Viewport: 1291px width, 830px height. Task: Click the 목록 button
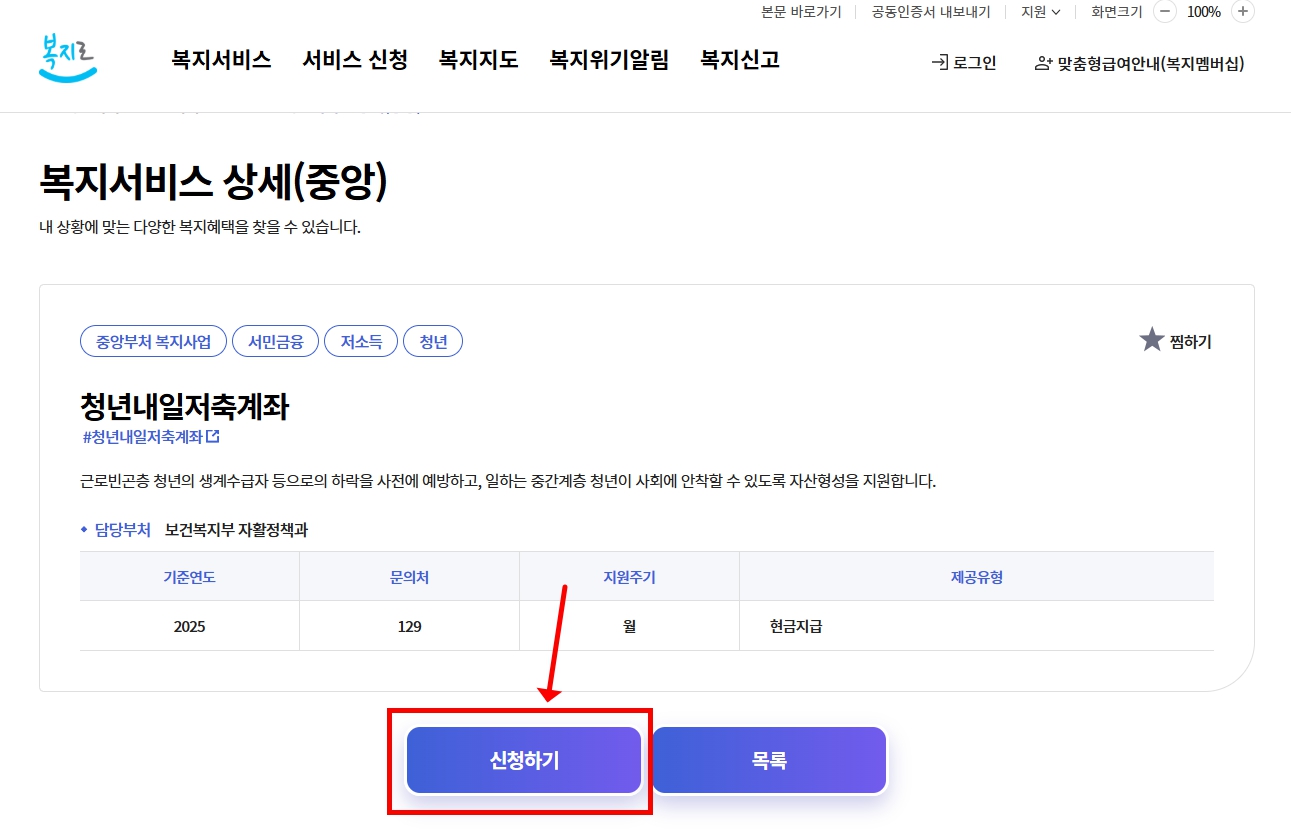point(769,761)
